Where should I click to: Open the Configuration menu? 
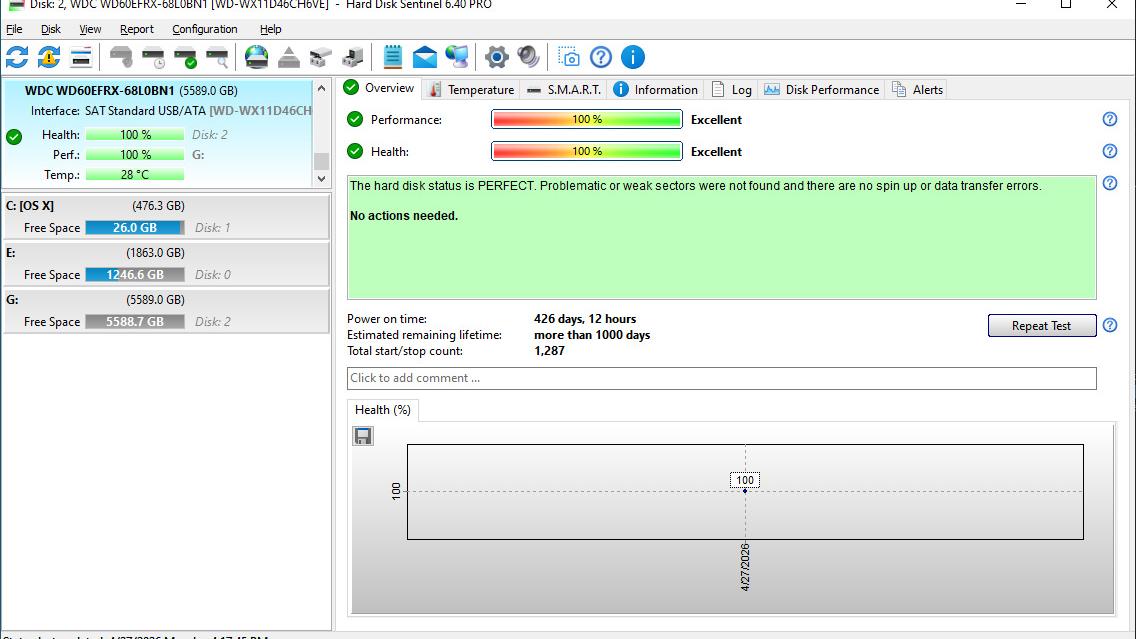204,29
